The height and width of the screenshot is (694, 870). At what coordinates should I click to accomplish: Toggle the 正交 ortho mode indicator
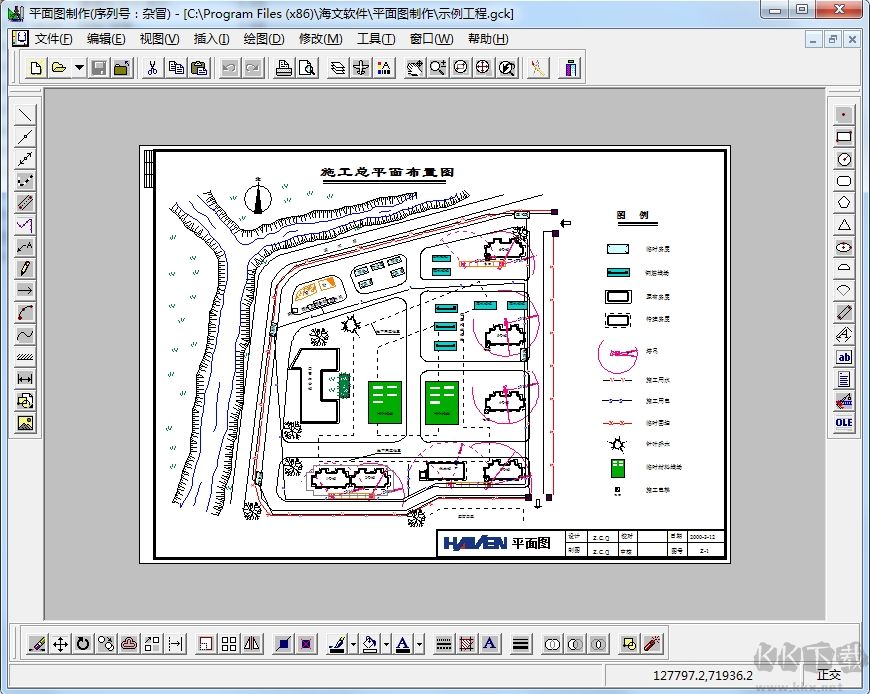click(829, 675)
